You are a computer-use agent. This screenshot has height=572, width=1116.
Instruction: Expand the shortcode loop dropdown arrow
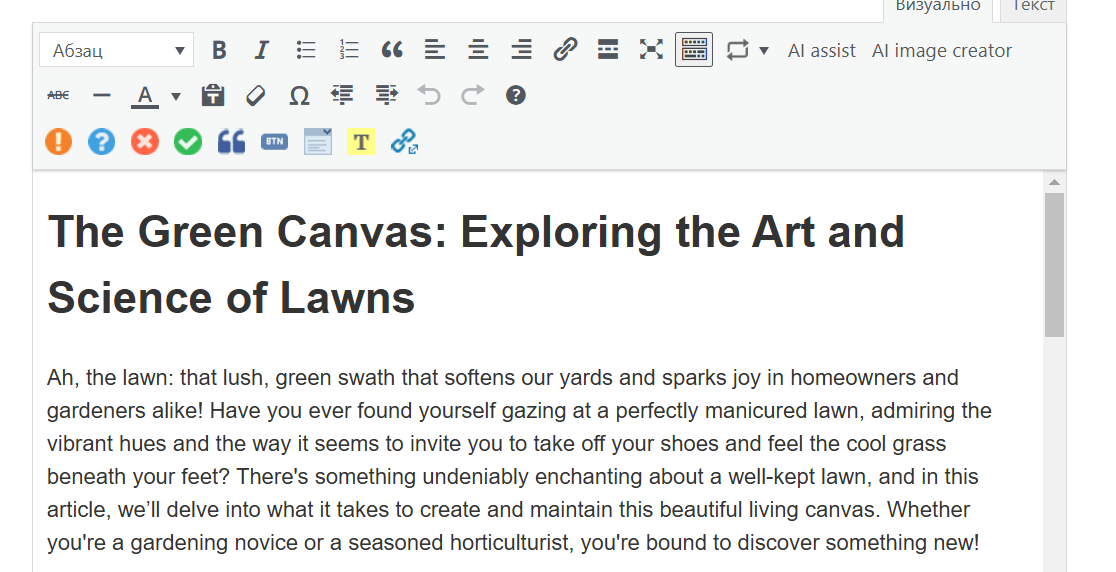click(x=764, y=50)
